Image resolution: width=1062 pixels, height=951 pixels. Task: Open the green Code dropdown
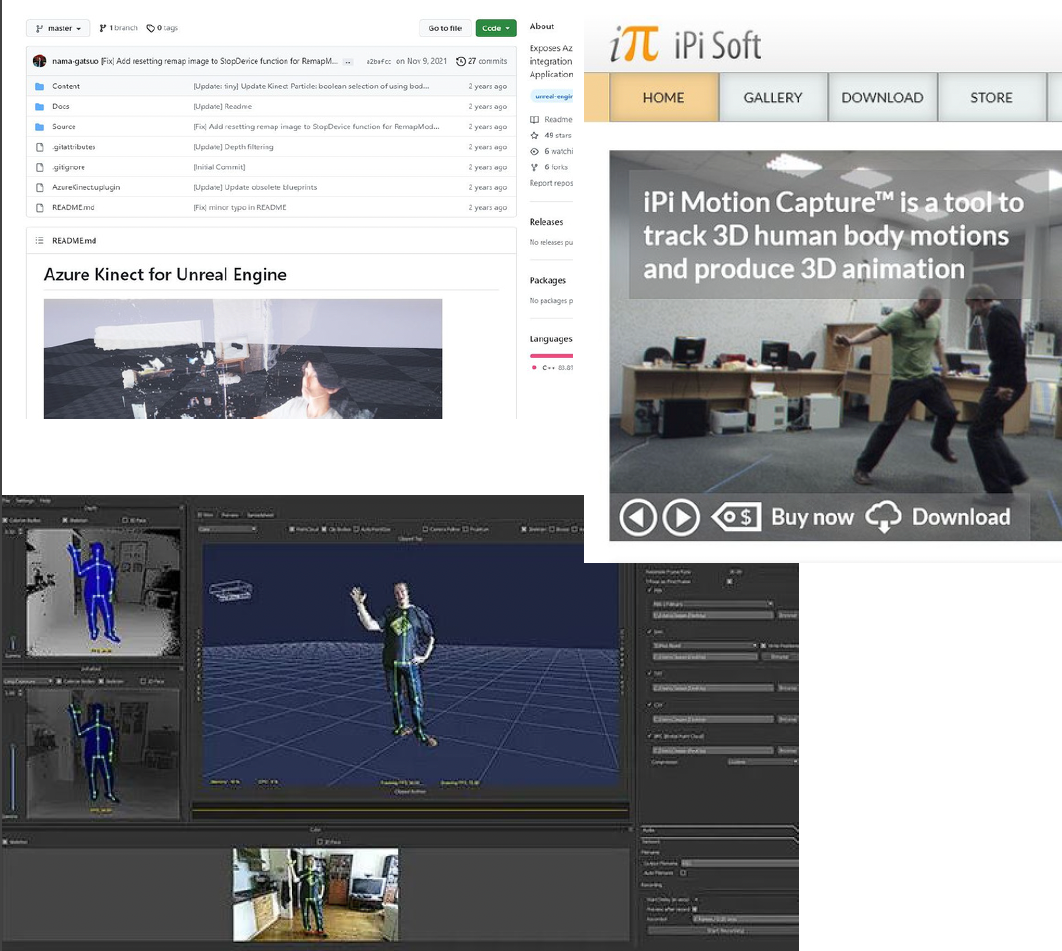tap(496, 28)
